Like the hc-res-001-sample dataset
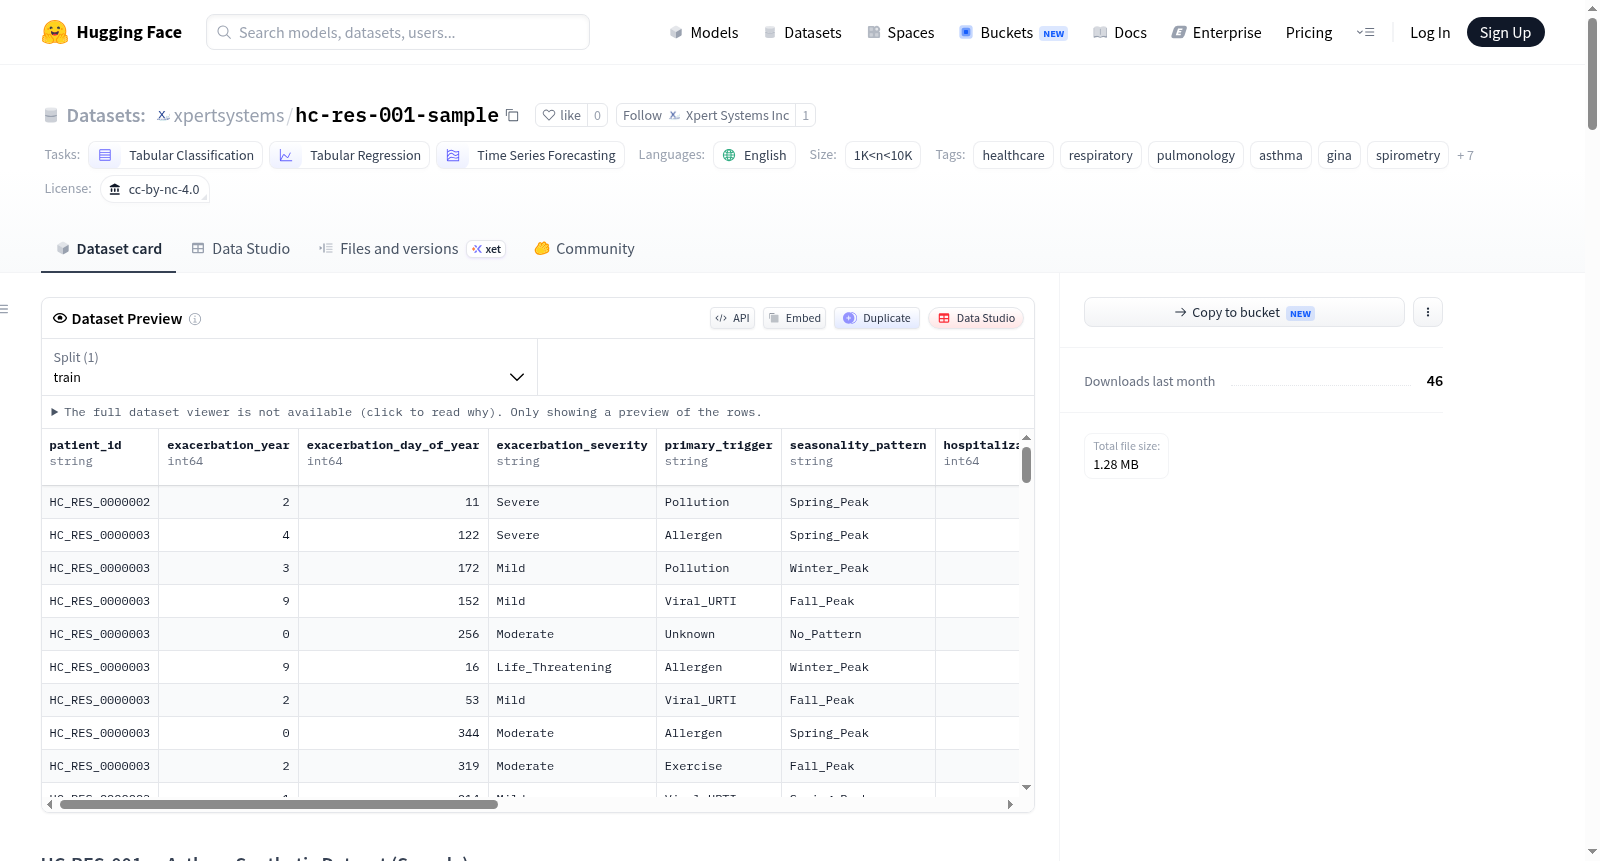Viewport: 1600px width, 861px height. [x=561, y=115]
